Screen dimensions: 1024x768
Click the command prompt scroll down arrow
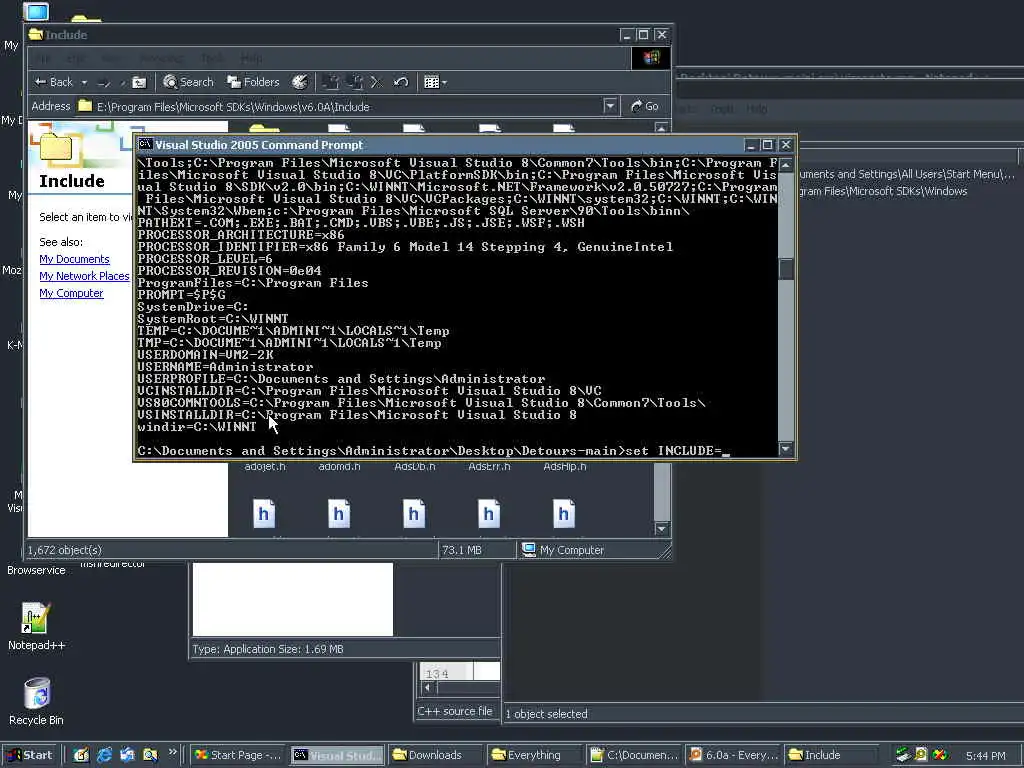point(786,449)
